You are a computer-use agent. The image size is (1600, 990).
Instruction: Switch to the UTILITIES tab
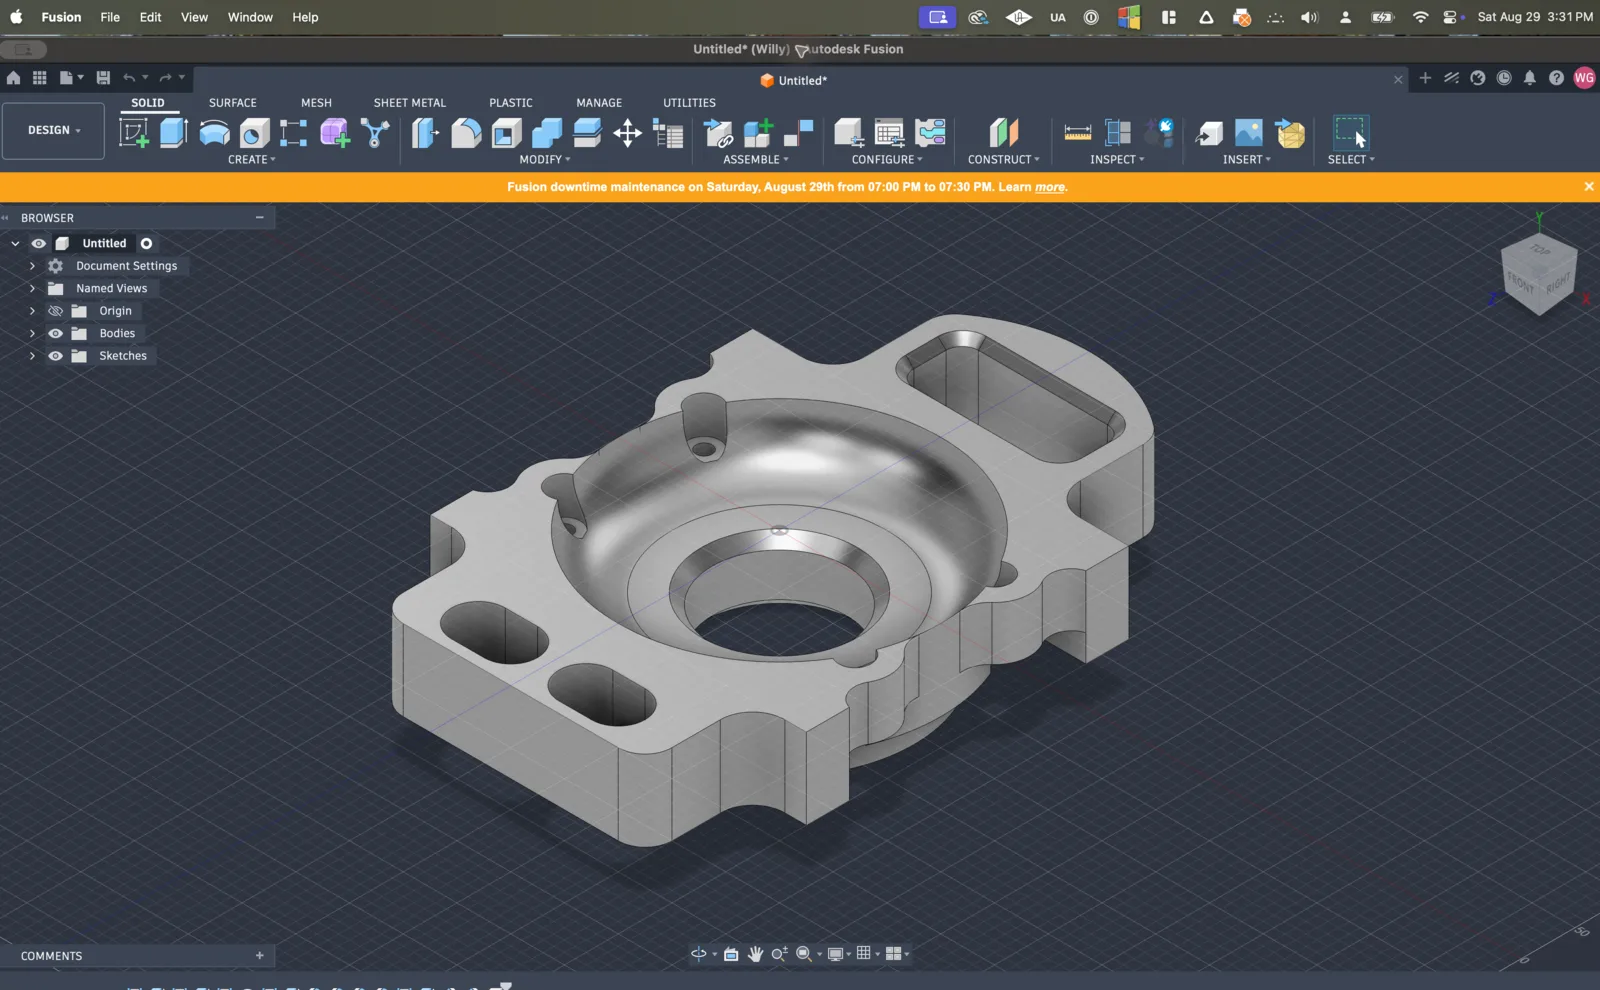click(689, 102)
